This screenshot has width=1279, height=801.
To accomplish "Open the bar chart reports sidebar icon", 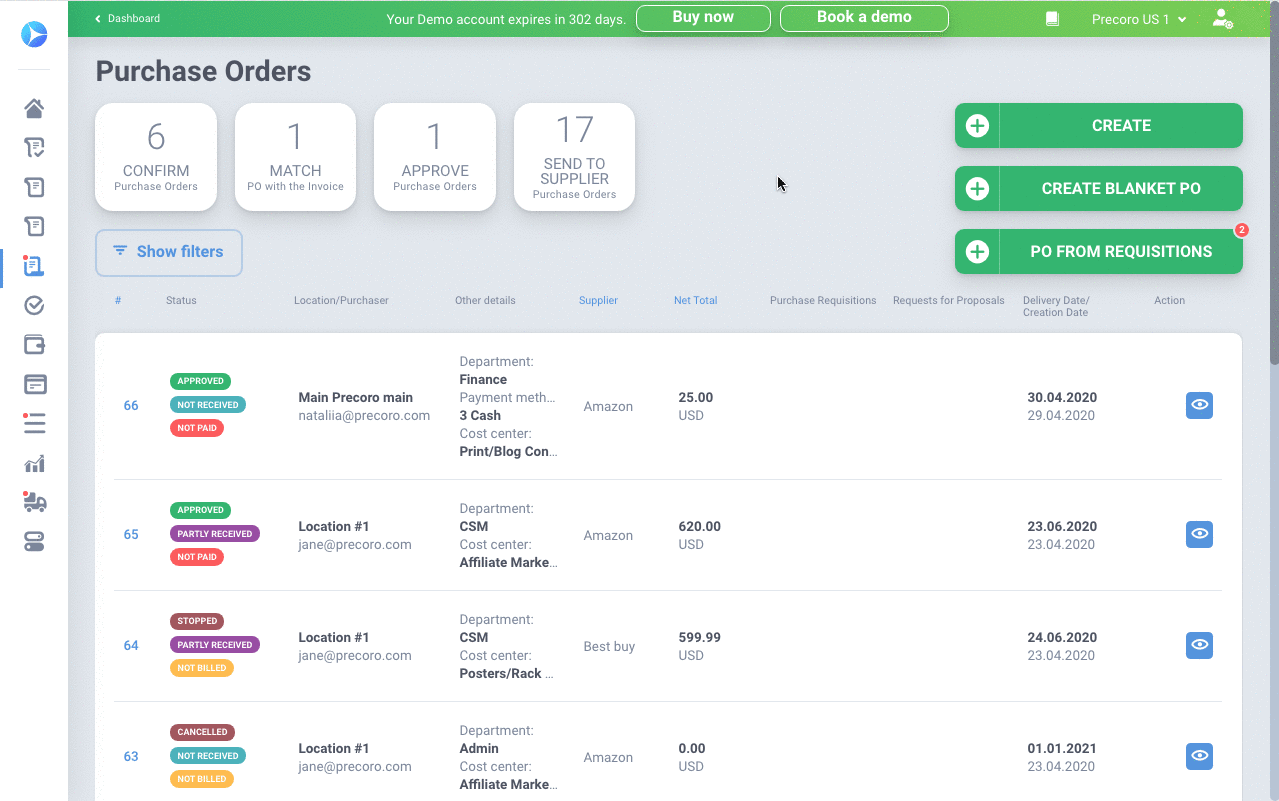I will (x=34, y=464).
